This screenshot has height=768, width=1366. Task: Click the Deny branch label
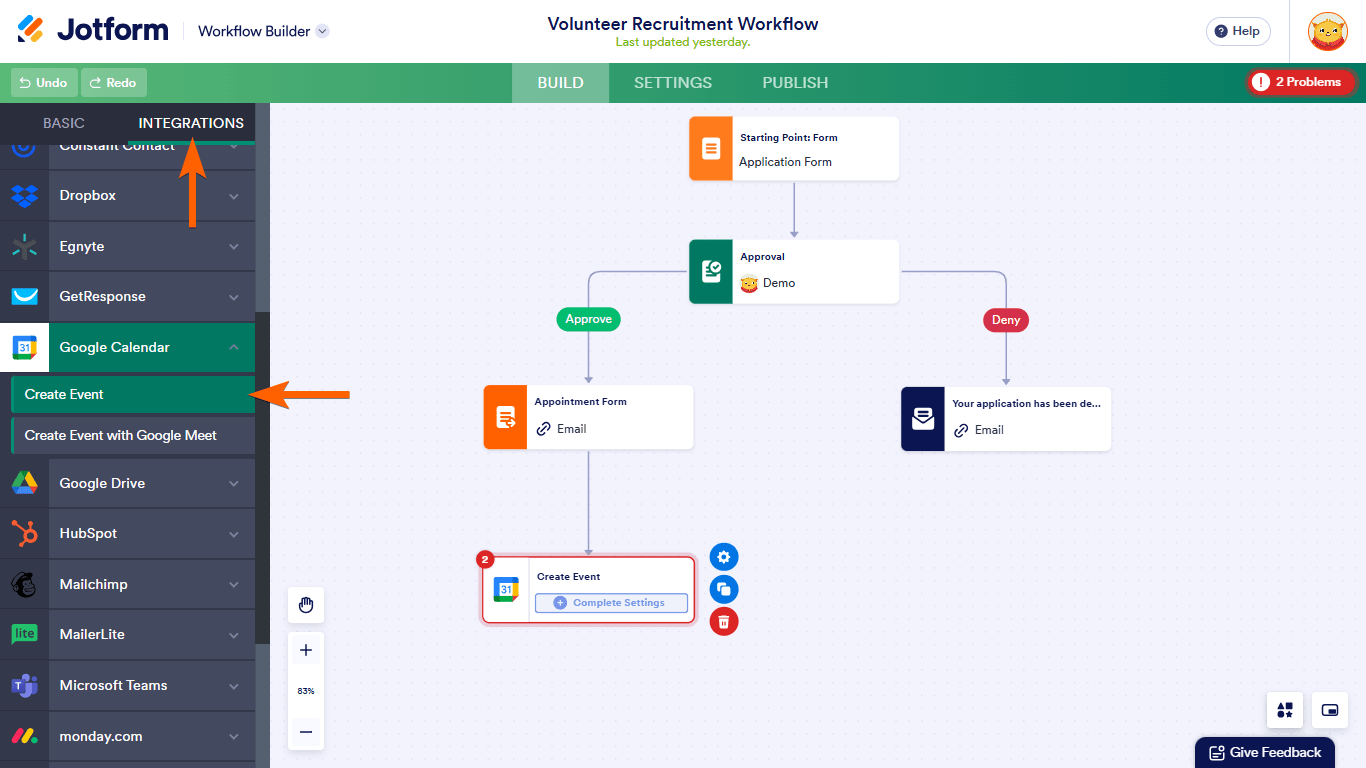1006,320
